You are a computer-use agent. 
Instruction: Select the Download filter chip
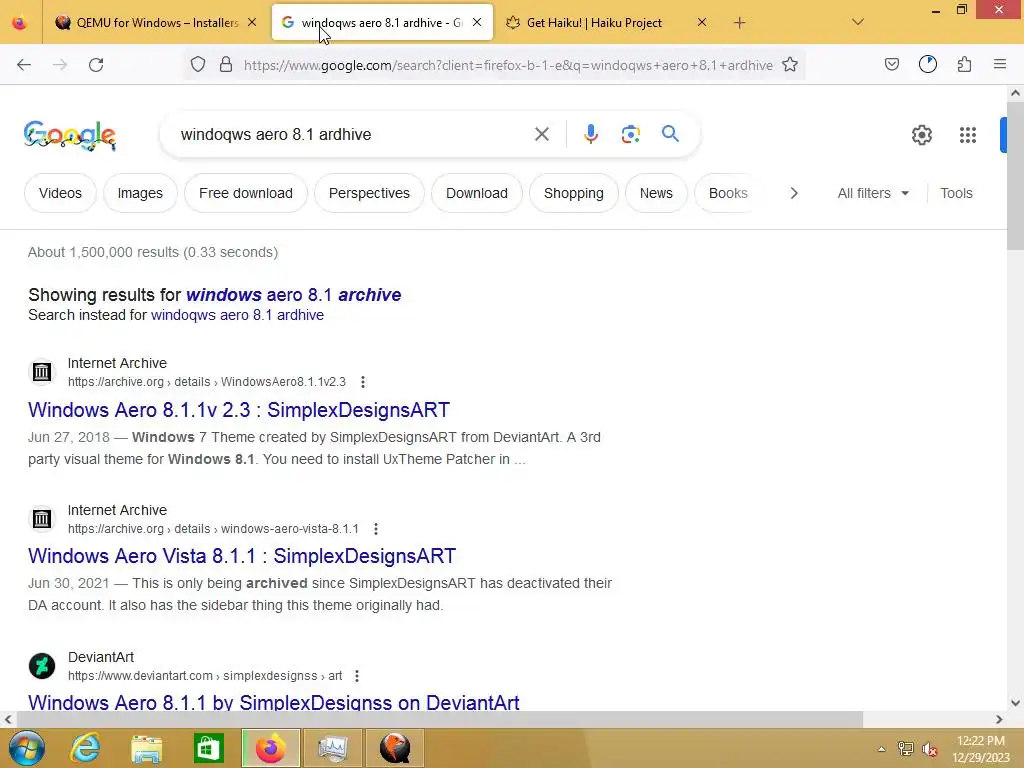tap(477, 193)
